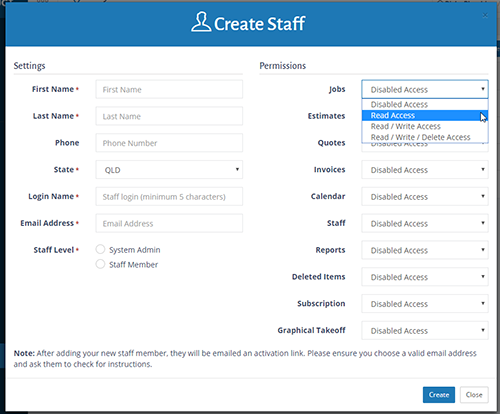Image resolution: width=500 pixels, height=414 pixels.
Task: Click the Login Name input field
Action: (169, 196)
